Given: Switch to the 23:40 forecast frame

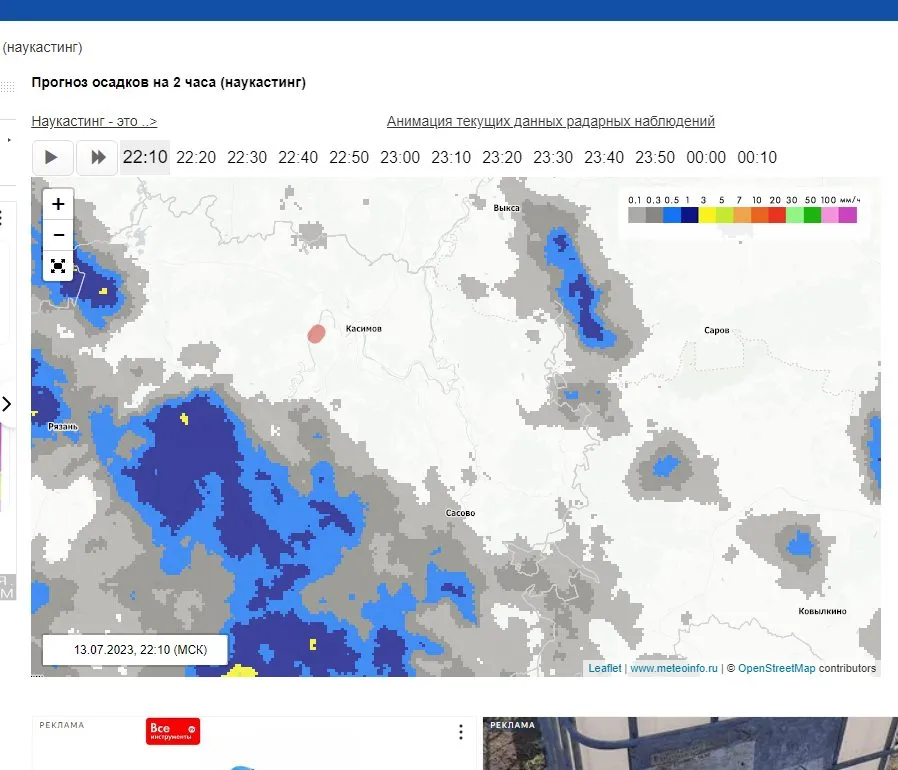Looking at the screenshot, I should (x=604, y=157).
